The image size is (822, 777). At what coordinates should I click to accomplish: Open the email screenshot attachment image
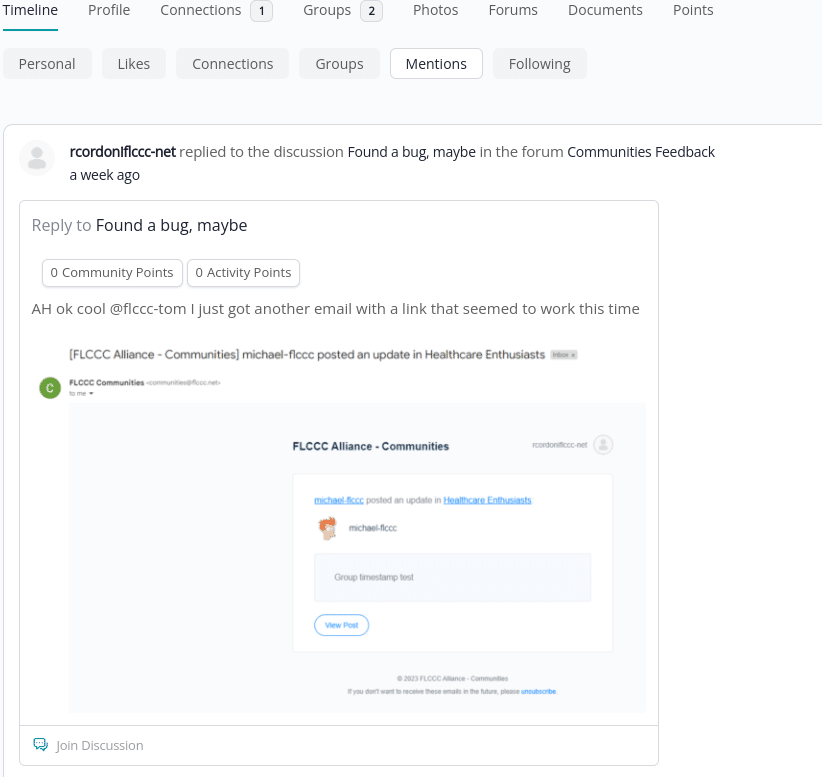click(340, 528)
